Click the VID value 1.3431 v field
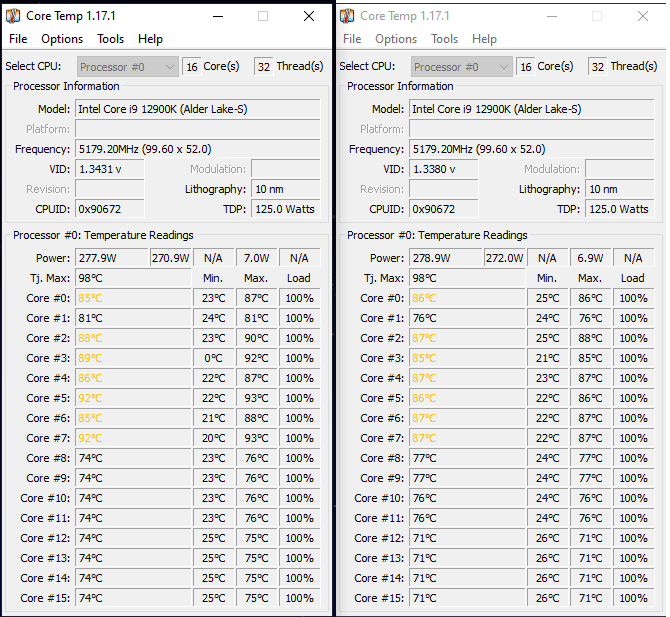Screen dimensions: 670x617 point(110,169)
